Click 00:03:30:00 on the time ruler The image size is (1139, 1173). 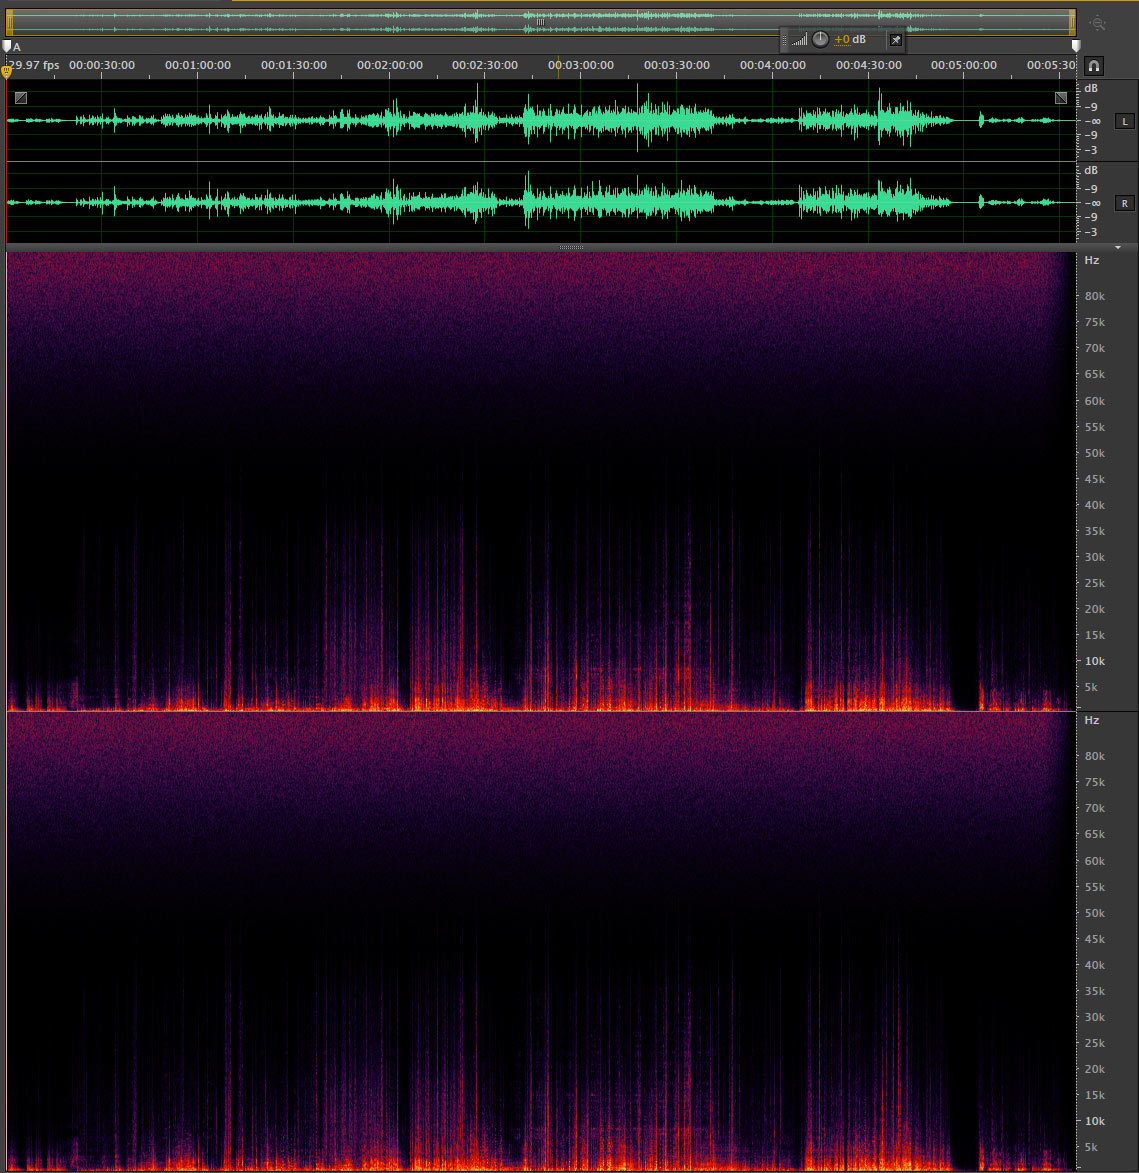point(677,65)
